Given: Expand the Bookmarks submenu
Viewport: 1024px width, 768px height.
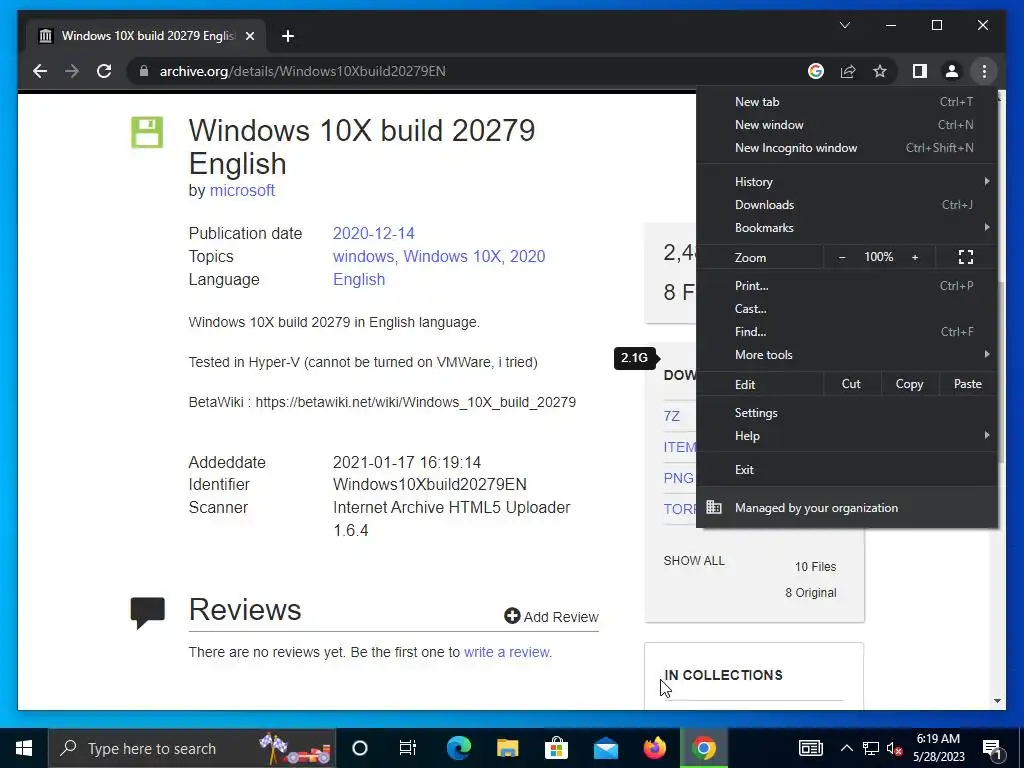Looking at the screenshot, I should click(x=847, y=227).
